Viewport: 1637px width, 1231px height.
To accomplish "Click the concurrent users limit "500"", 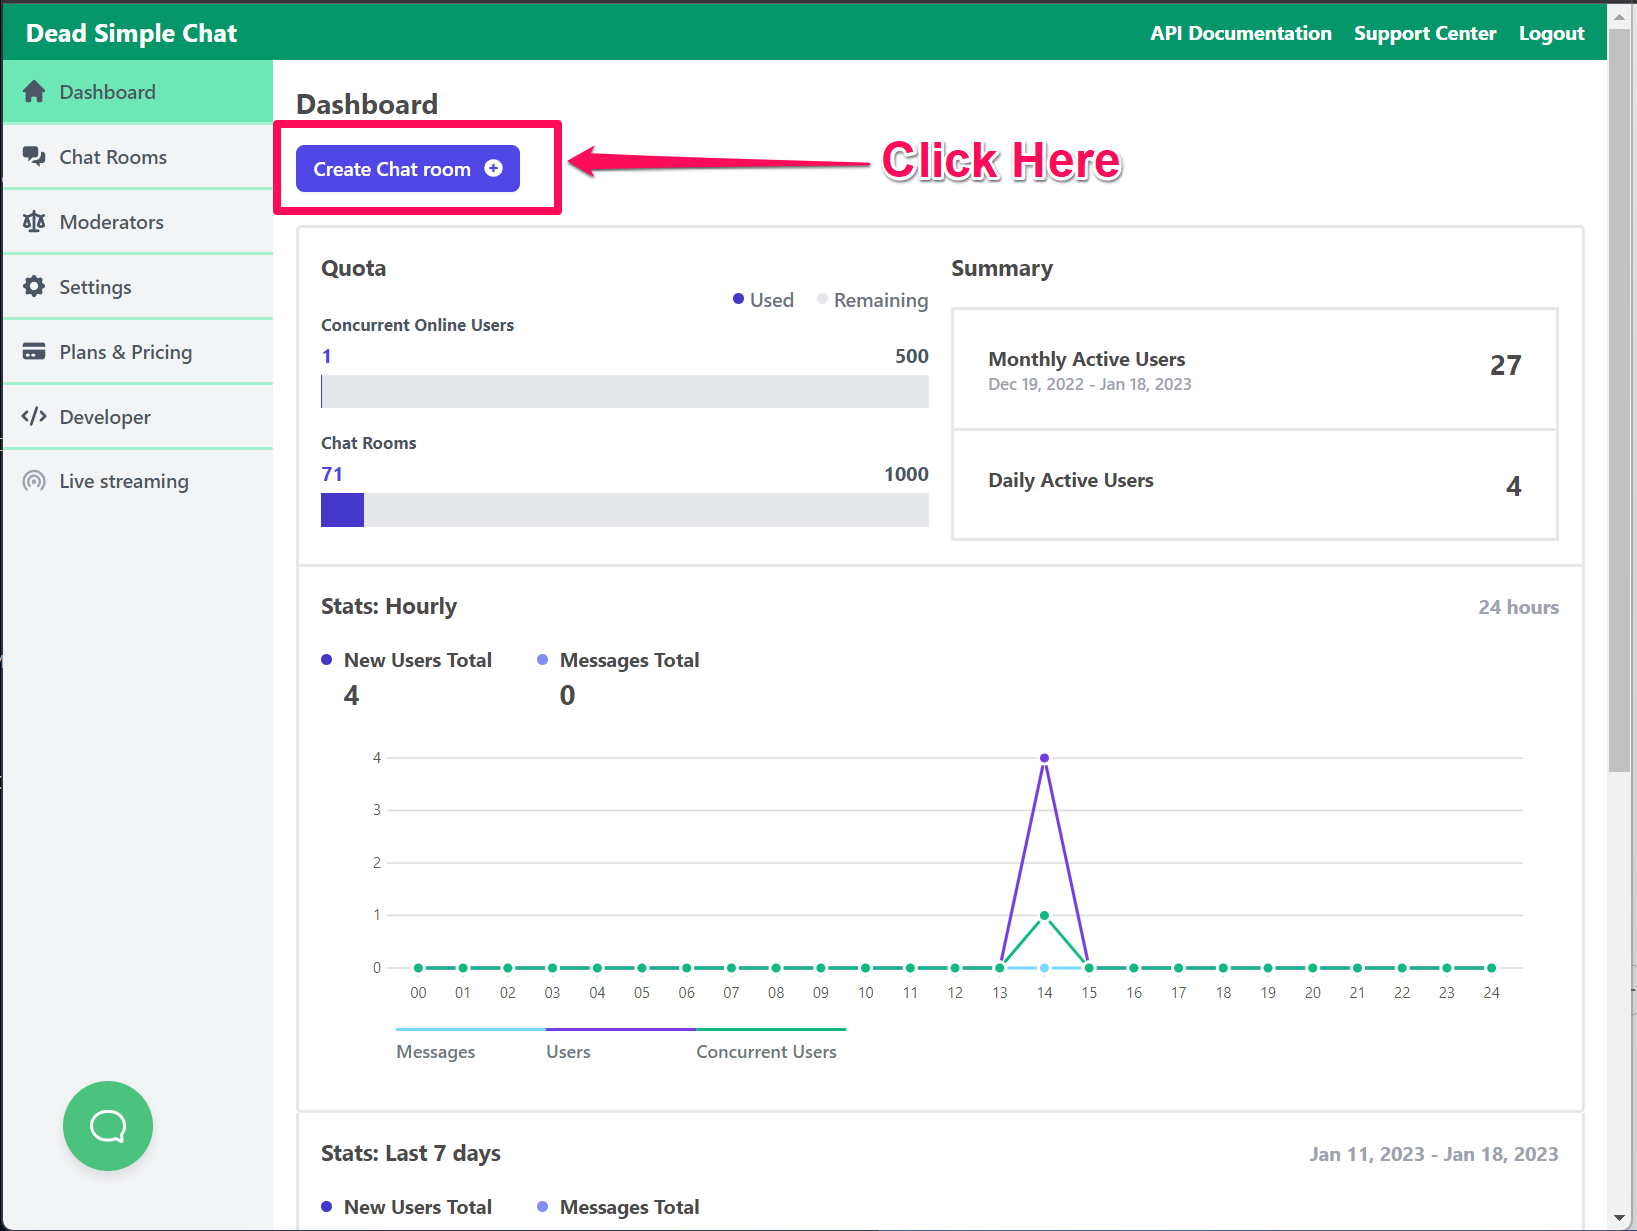I will [911, 356].
